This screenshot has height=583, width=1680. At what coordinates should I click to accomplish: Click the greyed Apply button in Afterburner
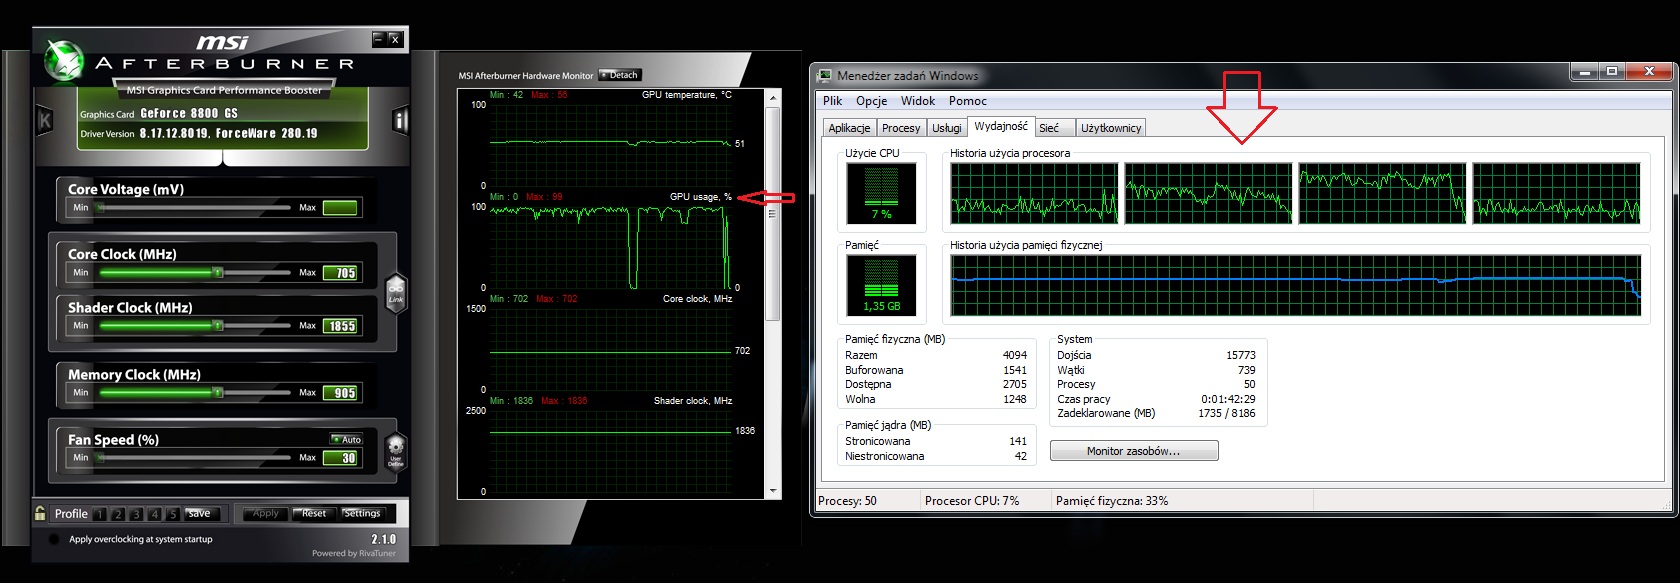(x=266, y=514)
